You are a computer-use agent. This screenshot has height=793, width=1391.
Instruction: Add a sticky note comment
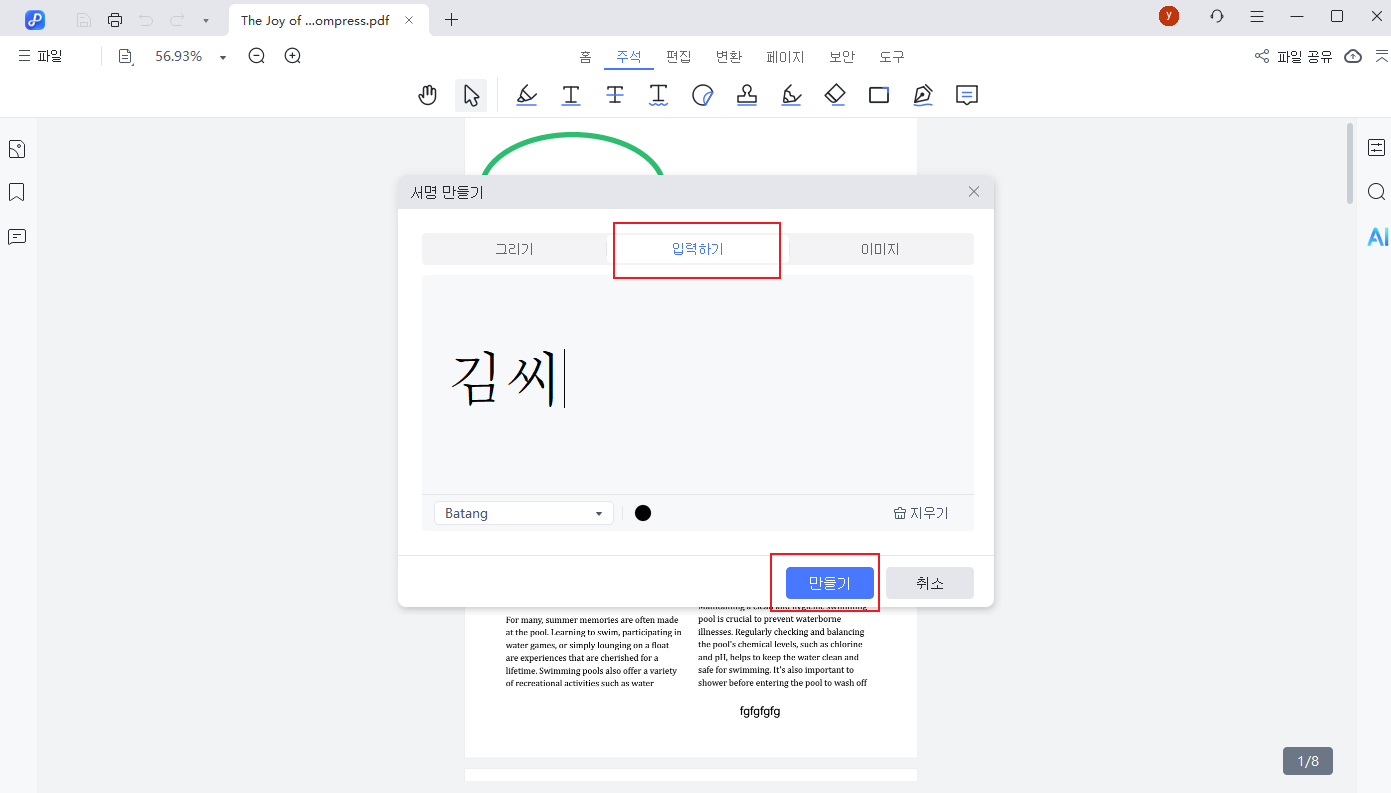pyautogui.click(x=967, y=95)
